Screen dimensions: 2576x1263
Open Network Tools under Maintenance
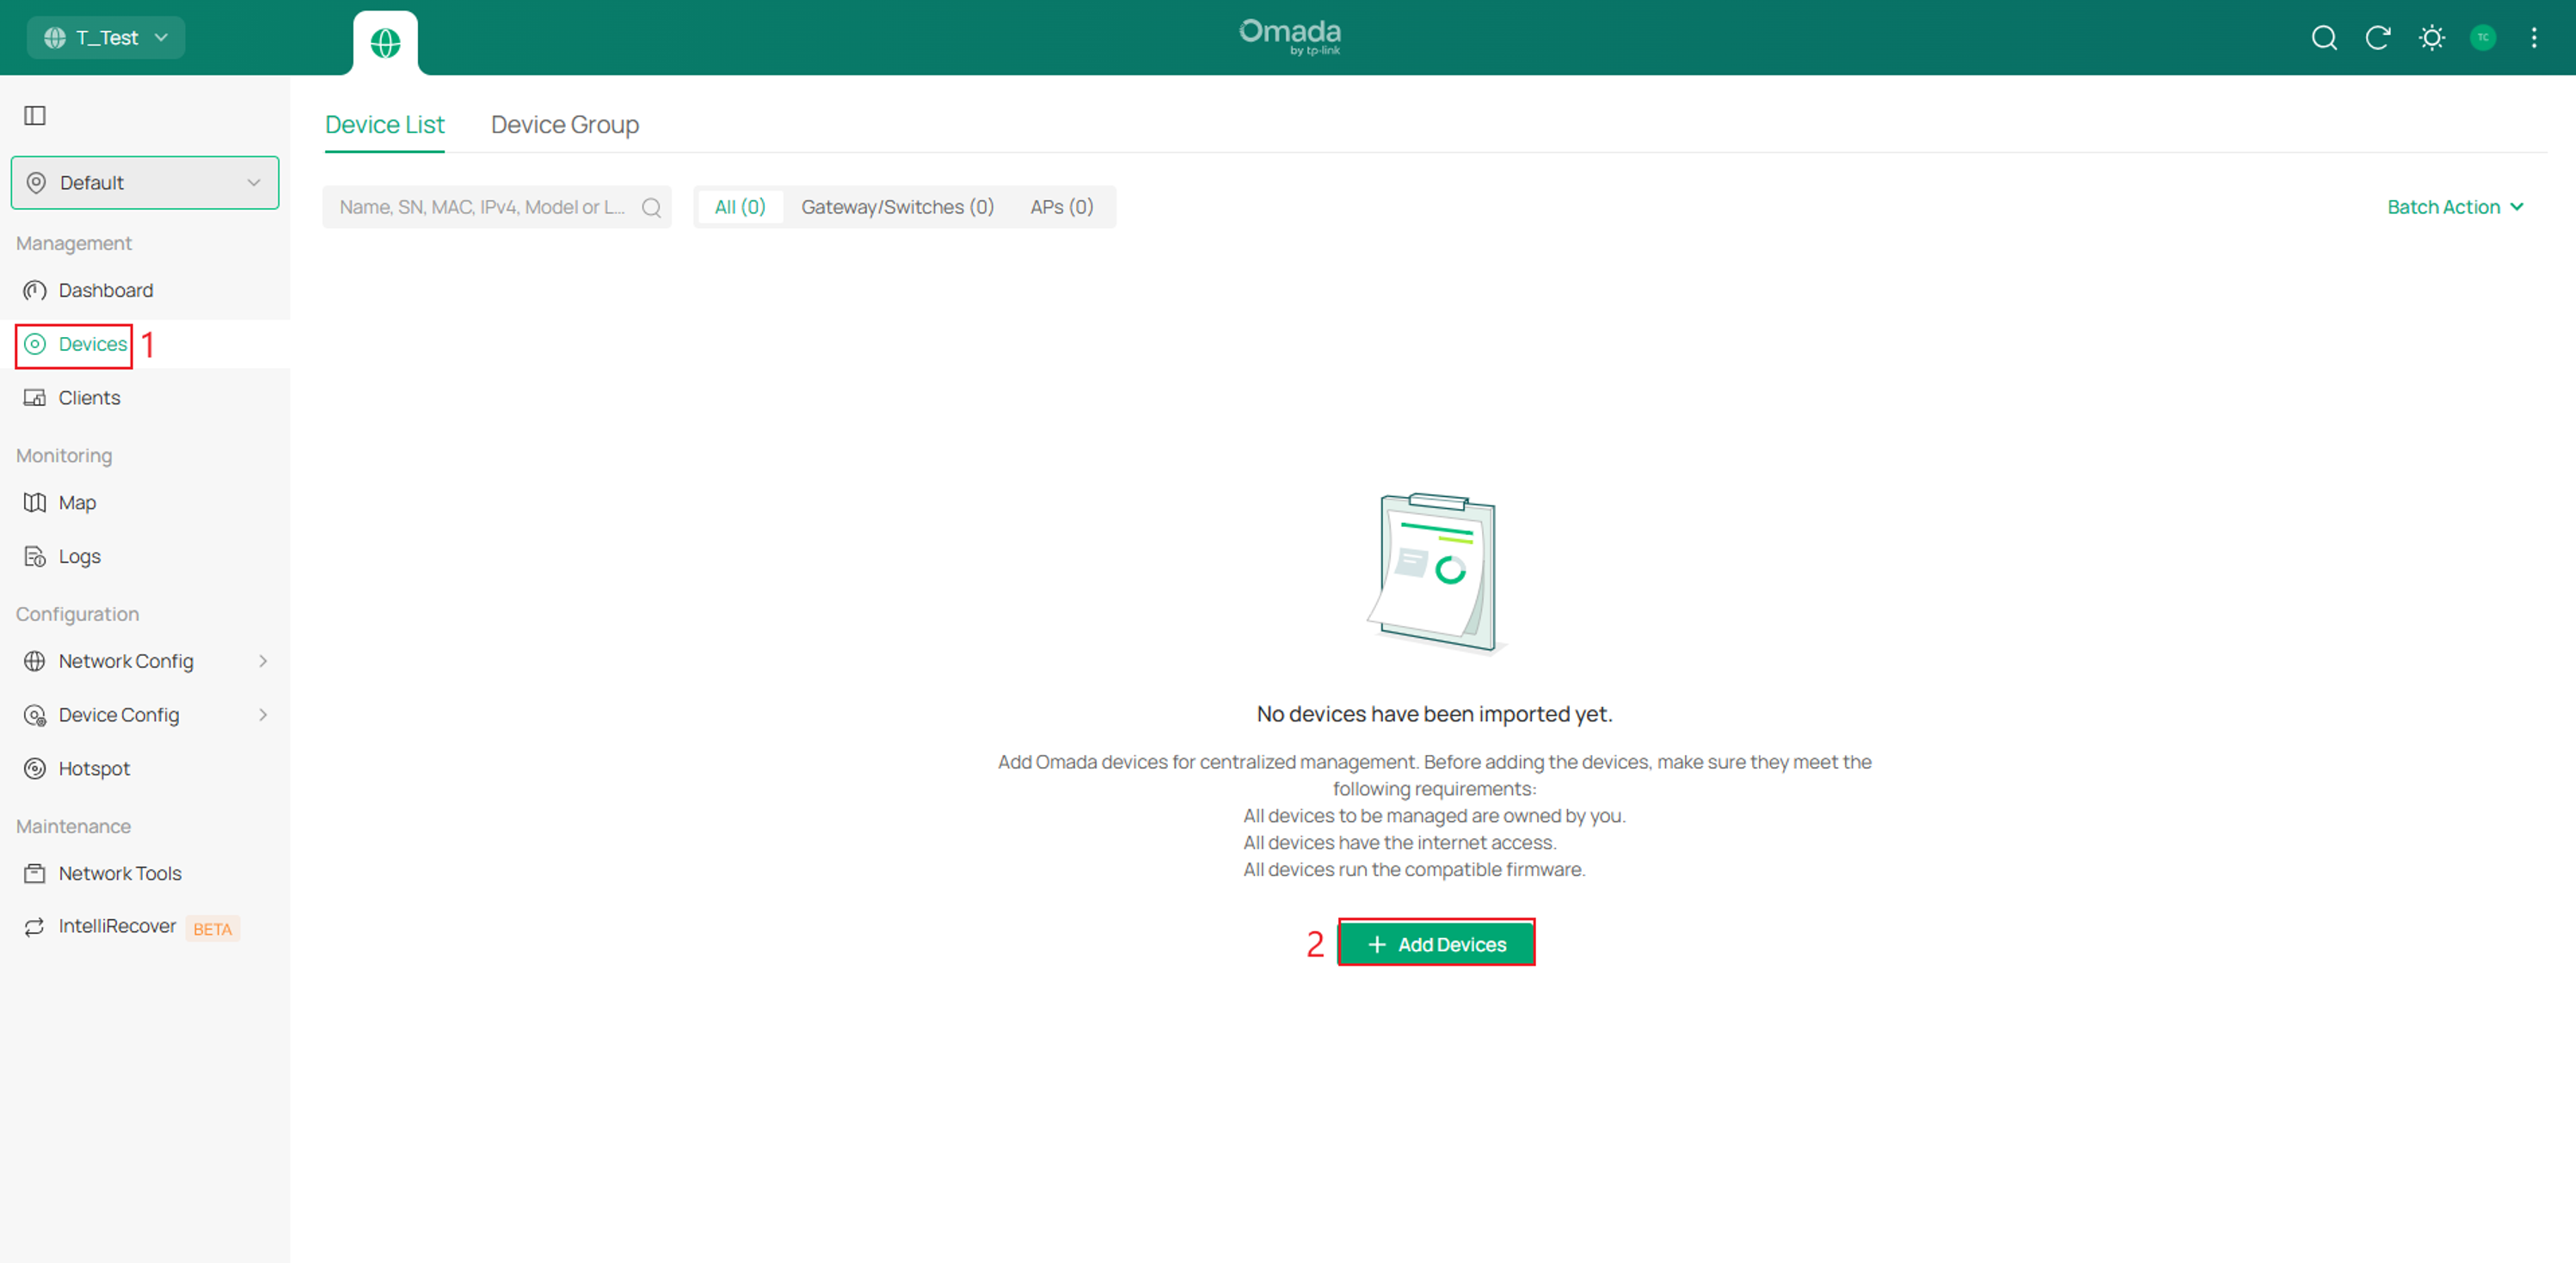click(x=145, y=874)
